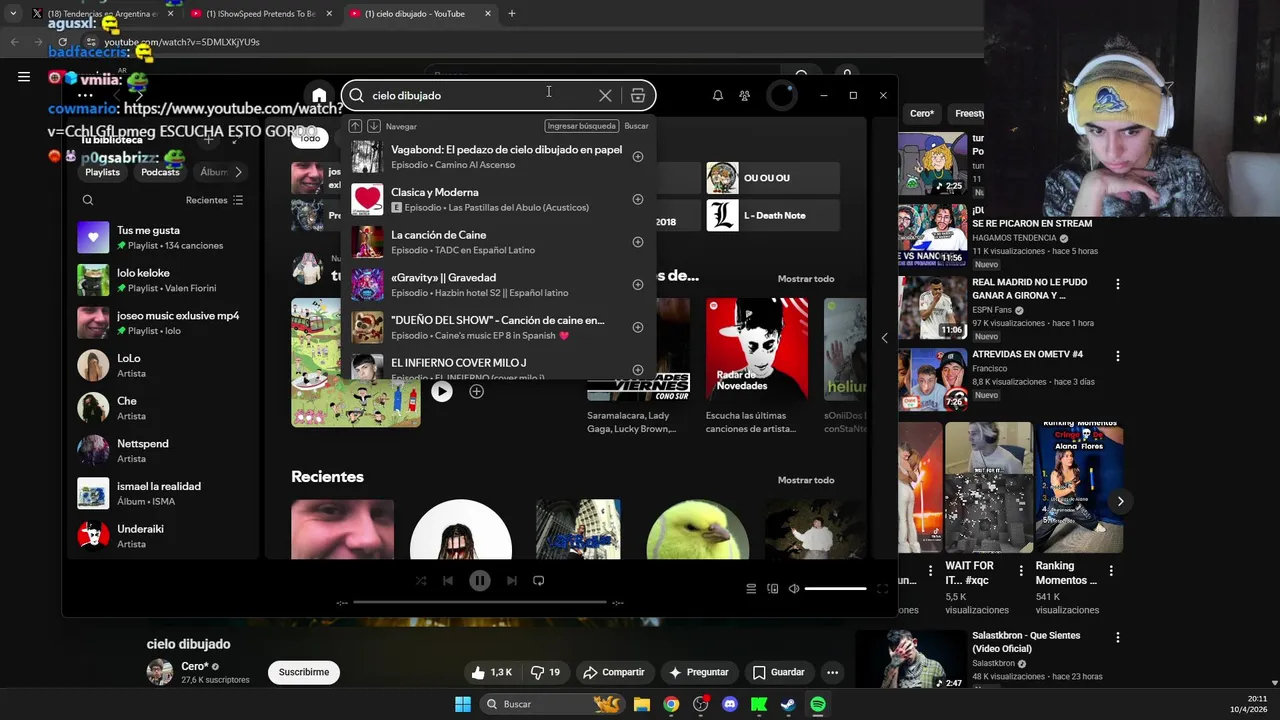The image size is (1280, 720).
Task: Add «Gravity» || Gravedad with plus icon
Action: coord(638,284)
